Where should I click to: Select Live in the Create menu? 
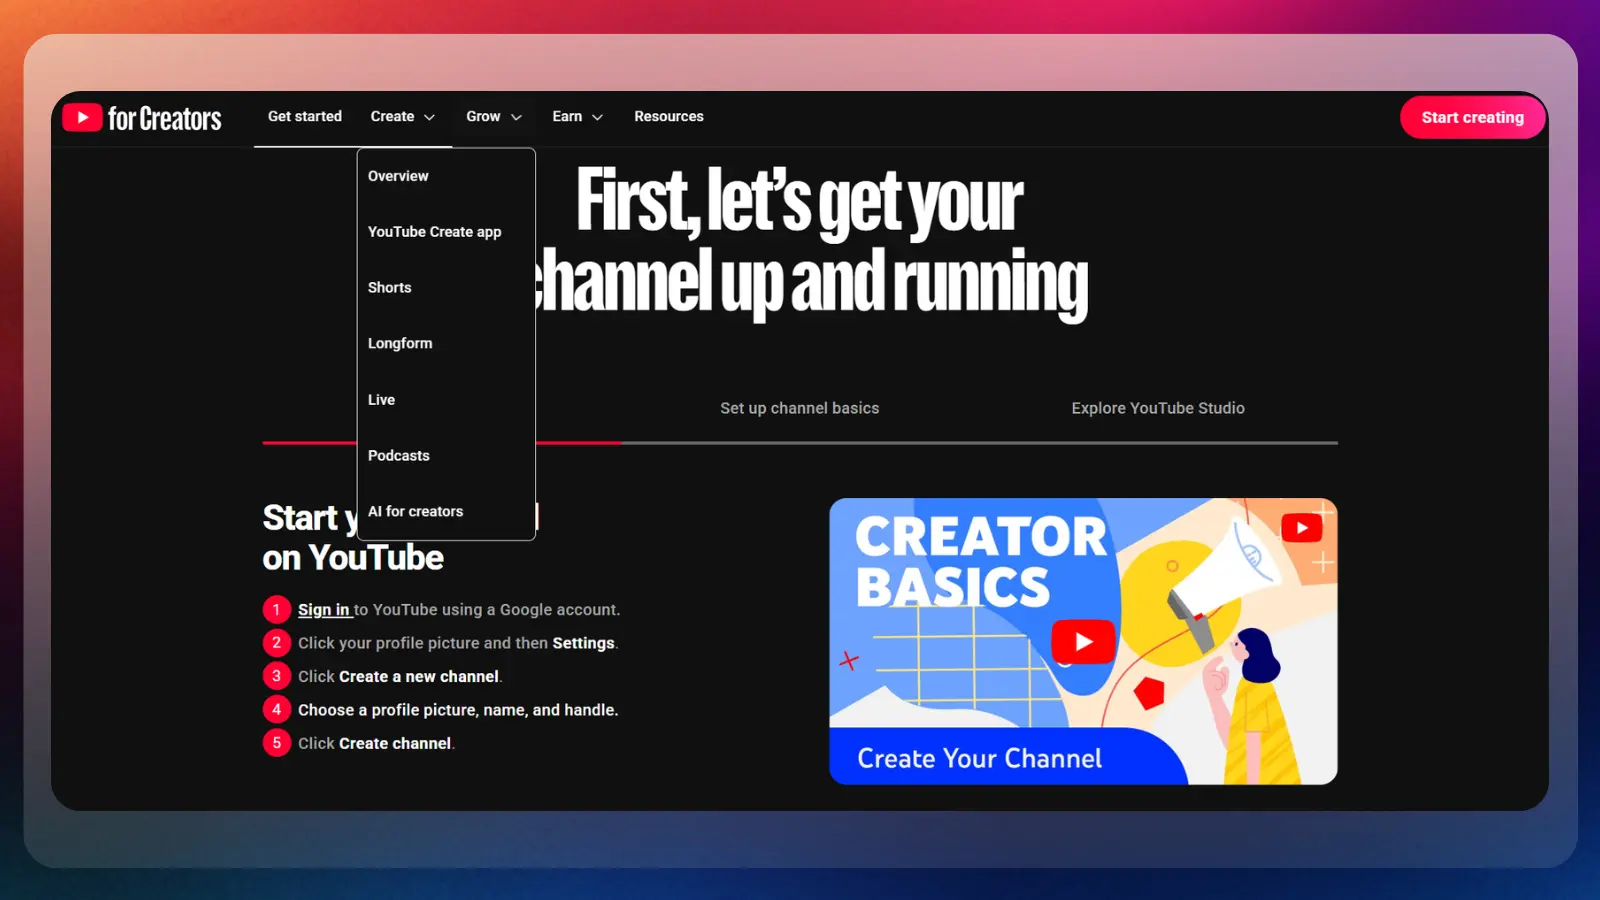pos(381,400)
